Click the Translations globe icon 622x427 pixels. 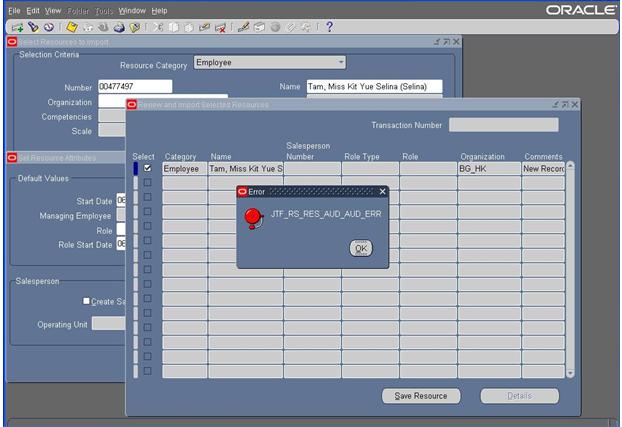pos(275,27)
